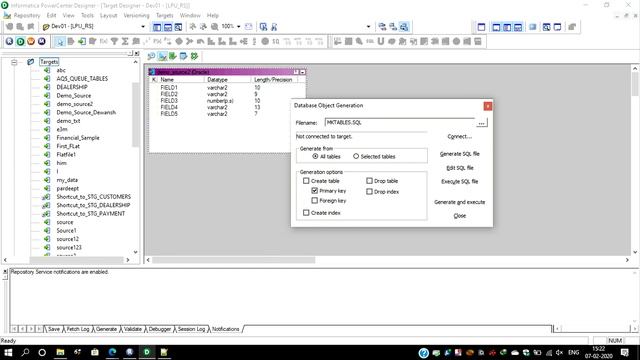Open the Tools menu
Screen dimensions: 640x360
coord(87,16)
